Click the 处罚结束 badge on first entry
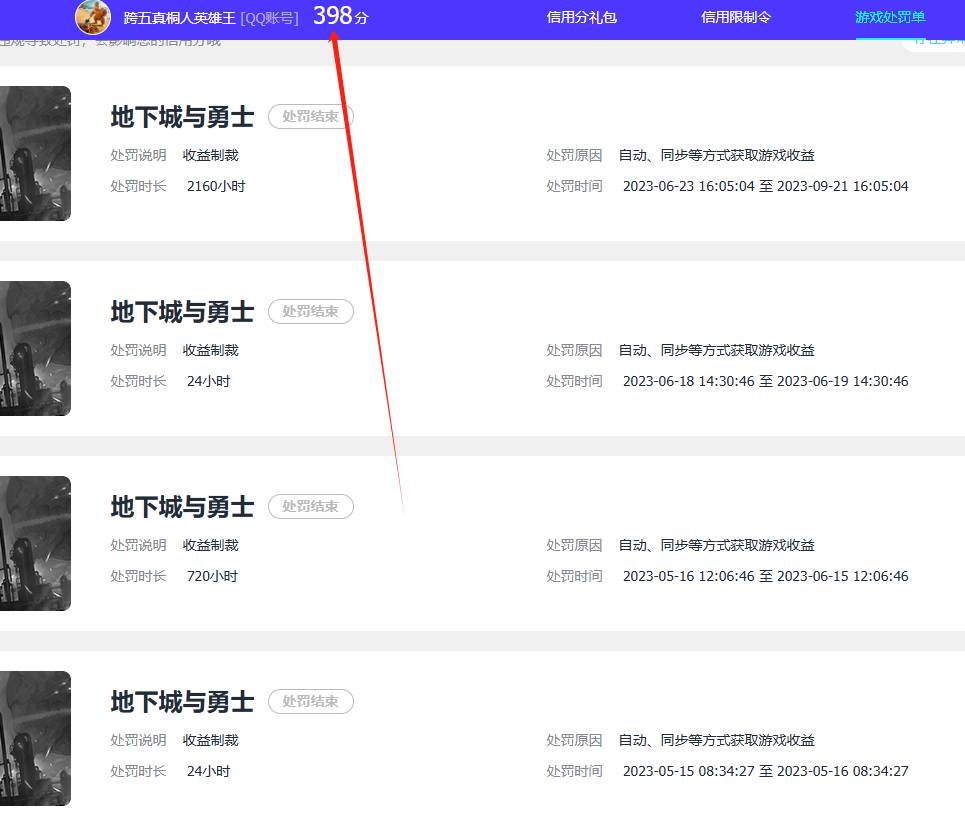Screen dimensions: 965x821 pos(310,116)
